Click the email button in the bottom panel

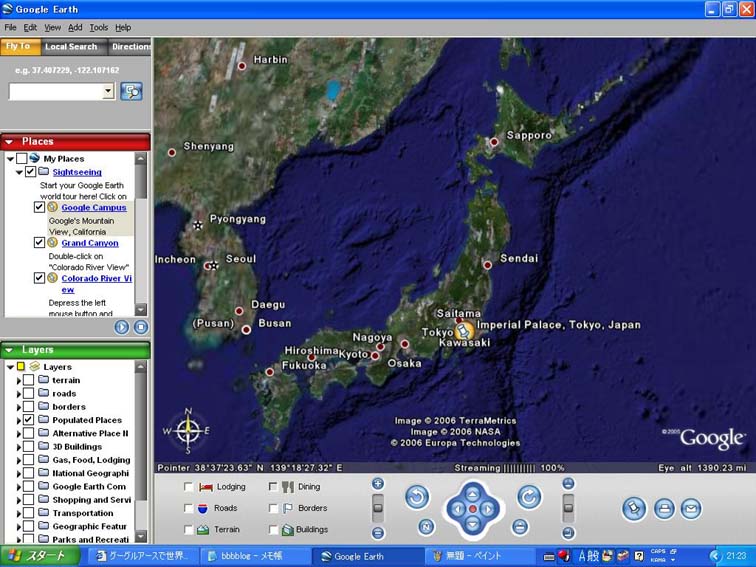point(691,509)
